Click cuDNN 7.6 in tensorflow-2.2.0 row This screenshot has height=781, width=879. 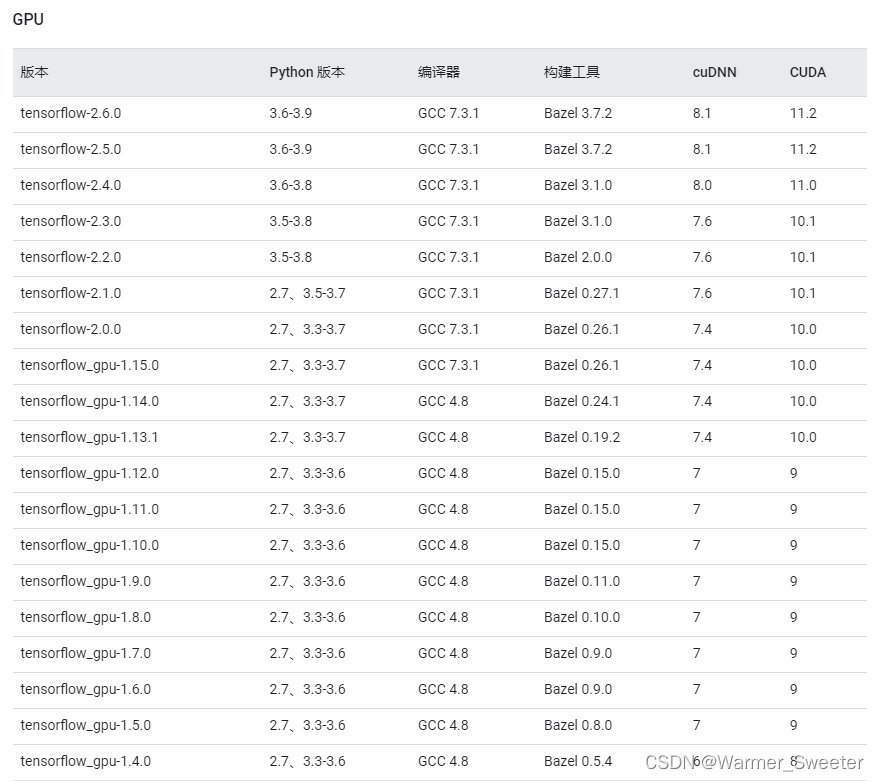click(x=702, y=257)
